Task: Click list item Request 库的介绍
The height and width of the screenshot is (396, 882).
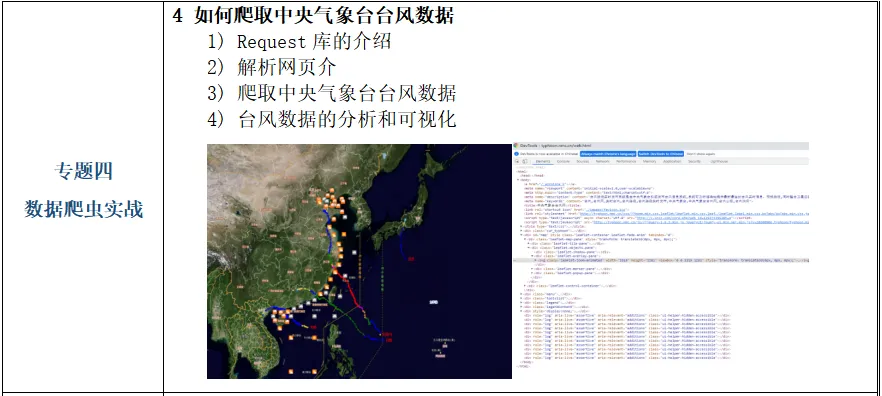Action: click(x=314, y=41)
